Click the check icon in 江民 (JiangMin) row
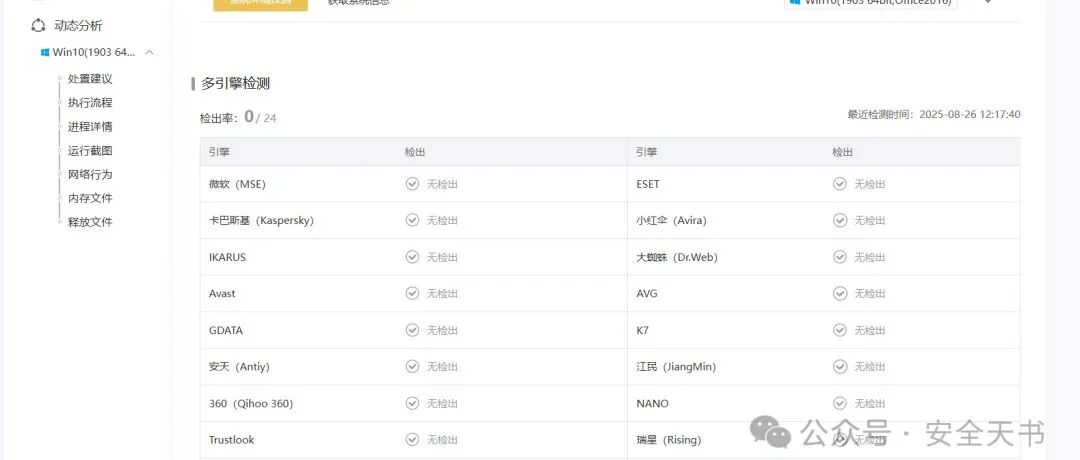 (x=840, y=367)
